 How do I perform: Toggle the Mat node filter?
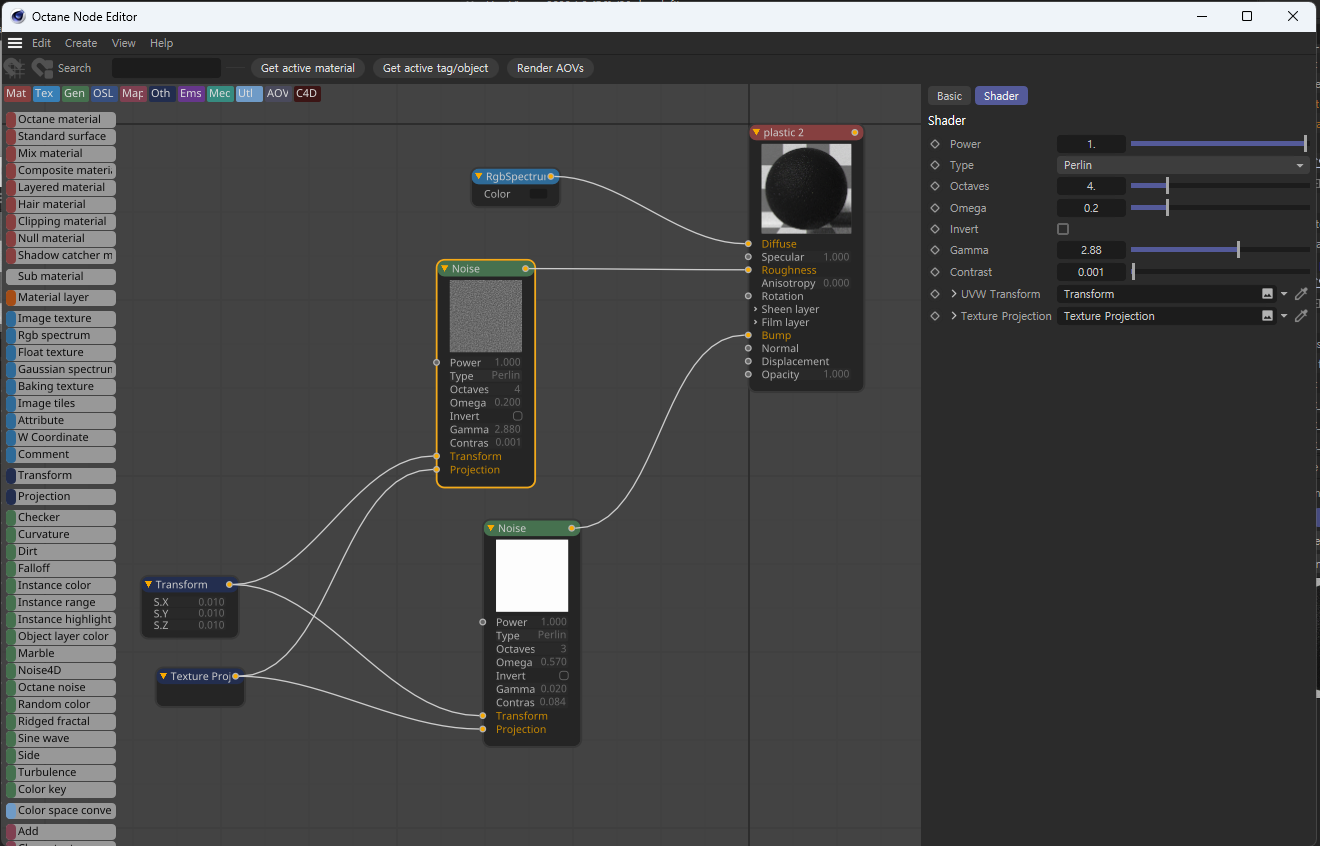pyautogui.click(x=16, y=93)
